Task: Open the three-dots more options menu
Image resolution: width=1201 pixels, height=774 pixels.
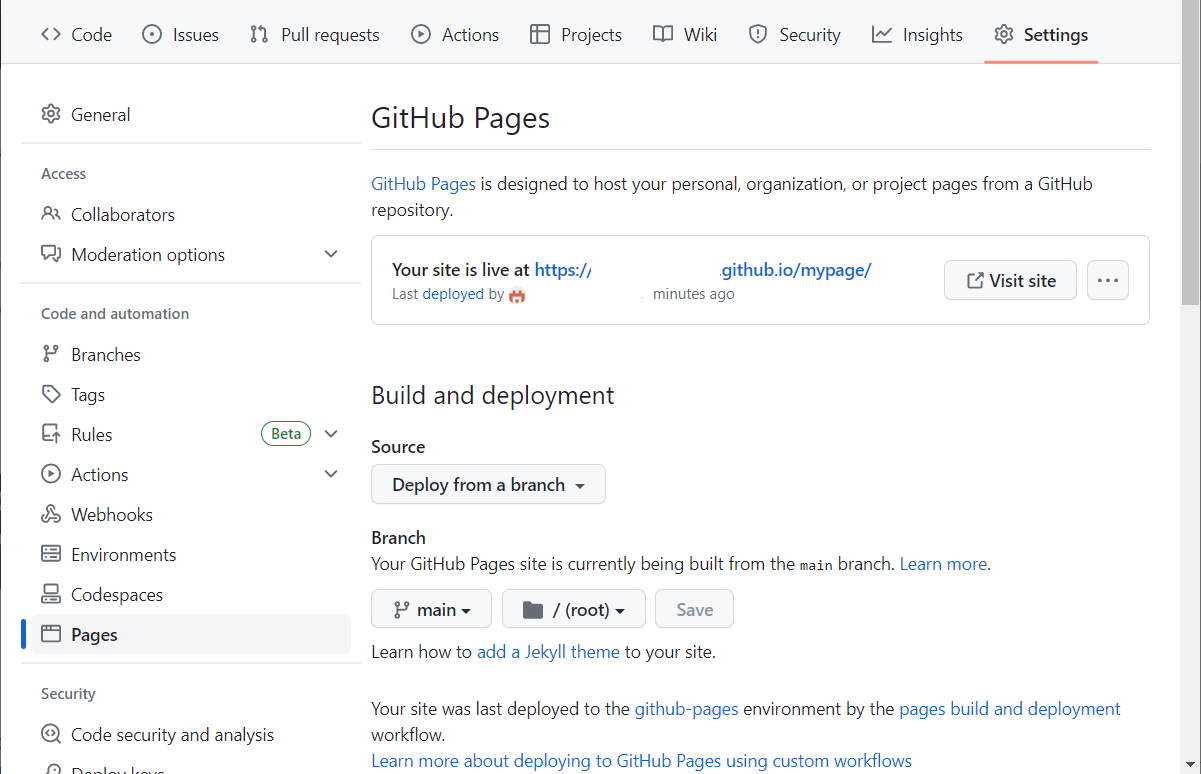Action: pyautogui.click(x=1108, y=280)
